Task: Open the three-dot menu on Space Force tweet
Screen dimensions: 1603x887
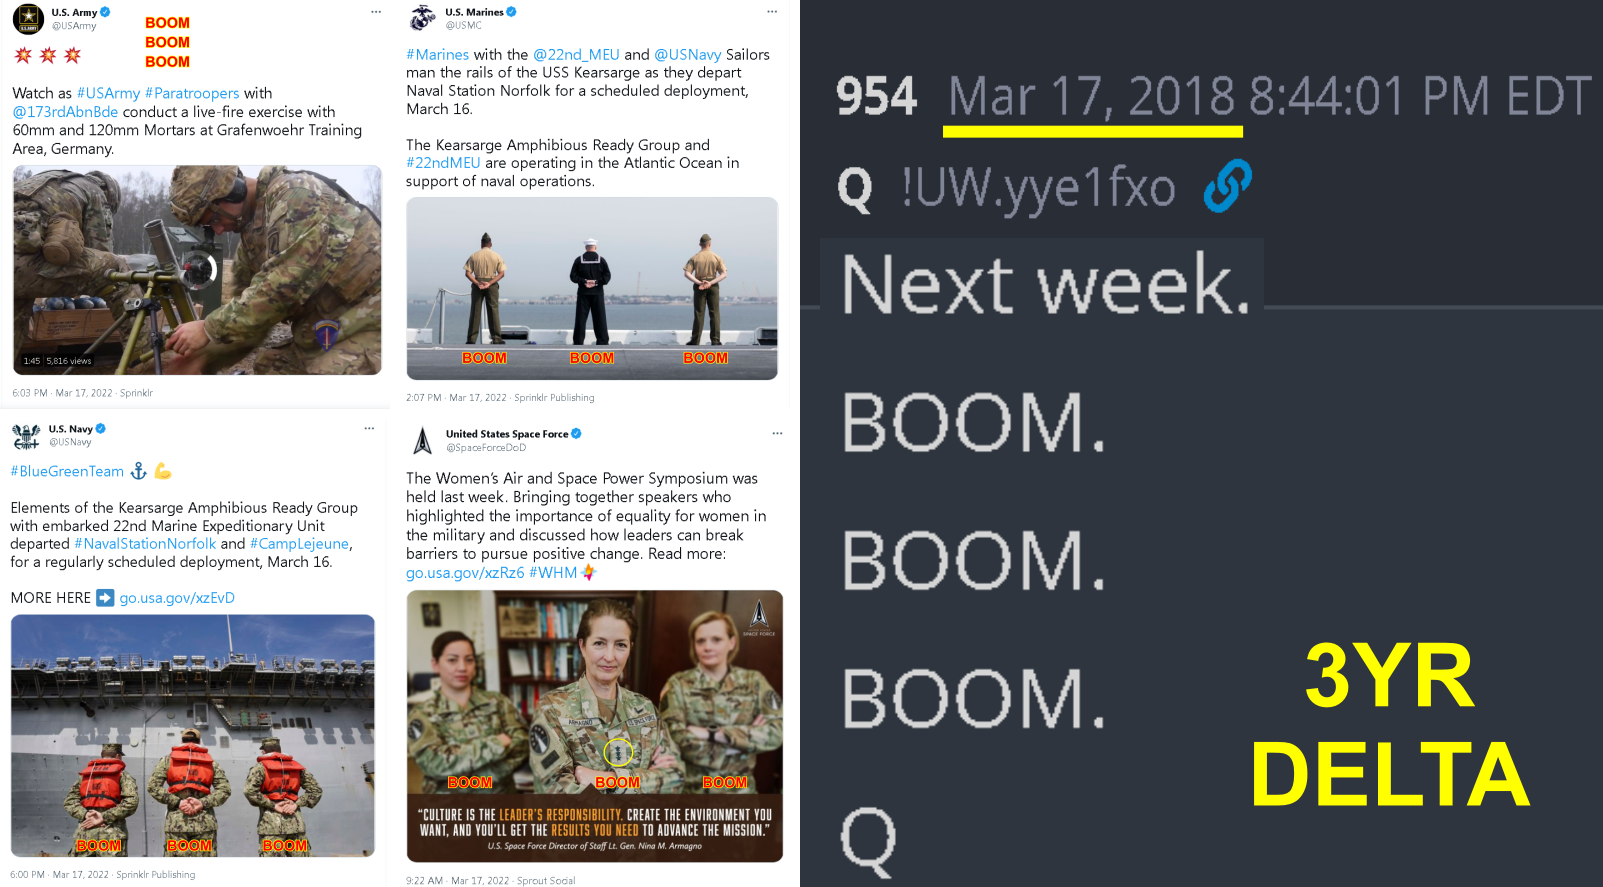Action: pos(777,433)
